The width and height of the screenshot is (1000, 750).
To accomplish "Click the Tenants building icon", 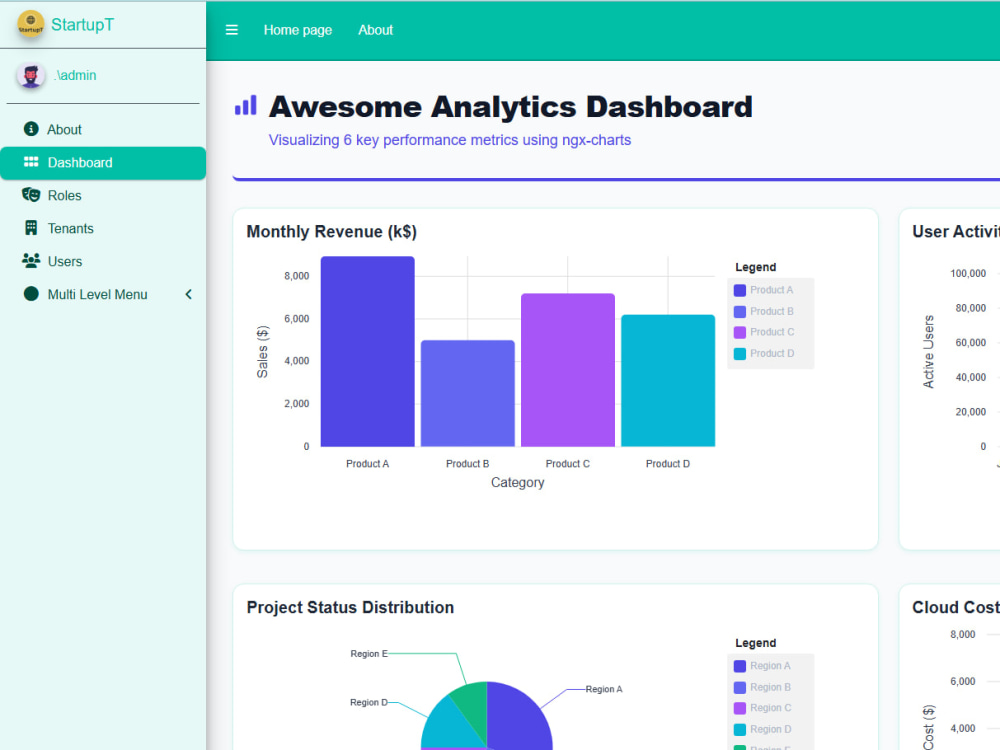I will pos(31,228).
